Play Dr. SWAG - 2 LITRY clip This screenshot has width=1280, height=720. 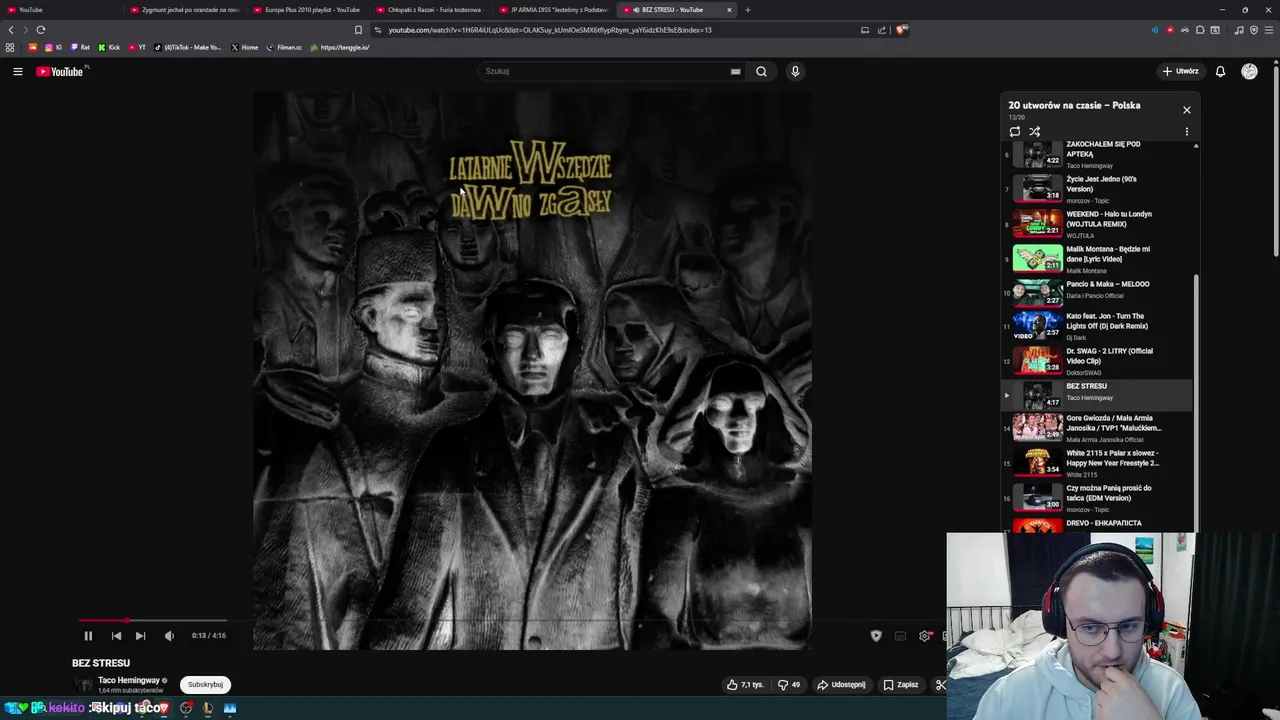point(1098,361)
